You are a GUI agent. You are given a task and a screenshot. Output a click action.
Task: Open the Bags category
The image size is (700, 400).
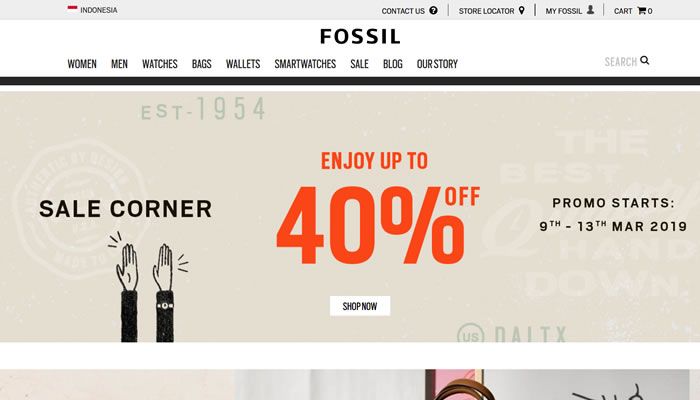tap(202, 64)
